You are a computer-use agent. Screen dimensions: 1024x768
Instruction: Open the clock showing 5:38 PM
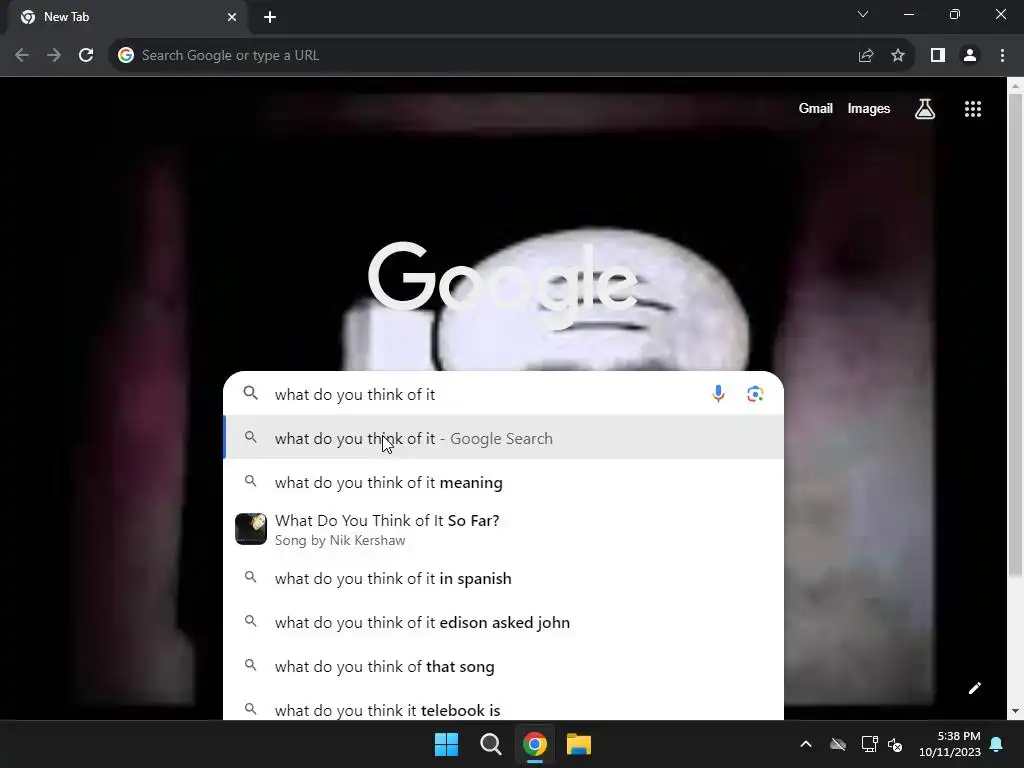pos(950,744)
